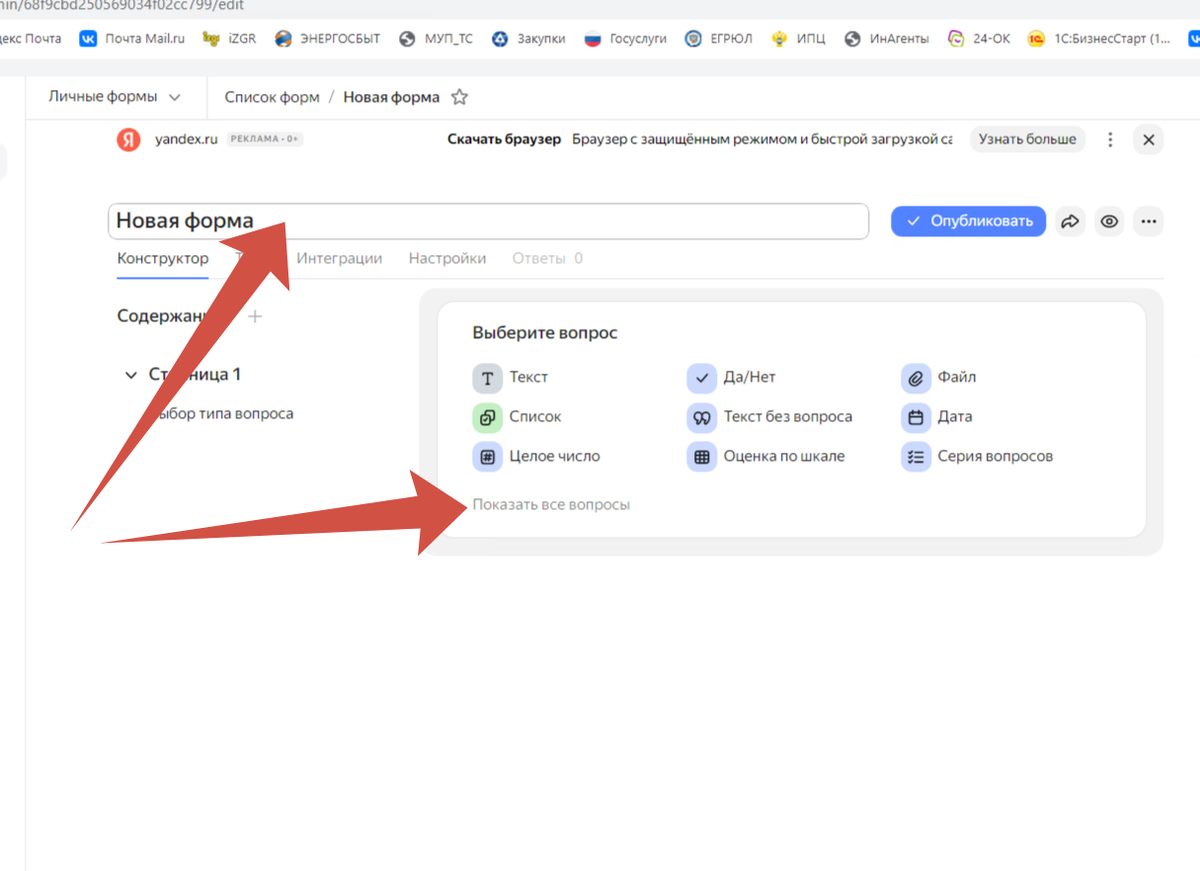Open the ЕГРЮЛ bookmark

tap(718, 39)
